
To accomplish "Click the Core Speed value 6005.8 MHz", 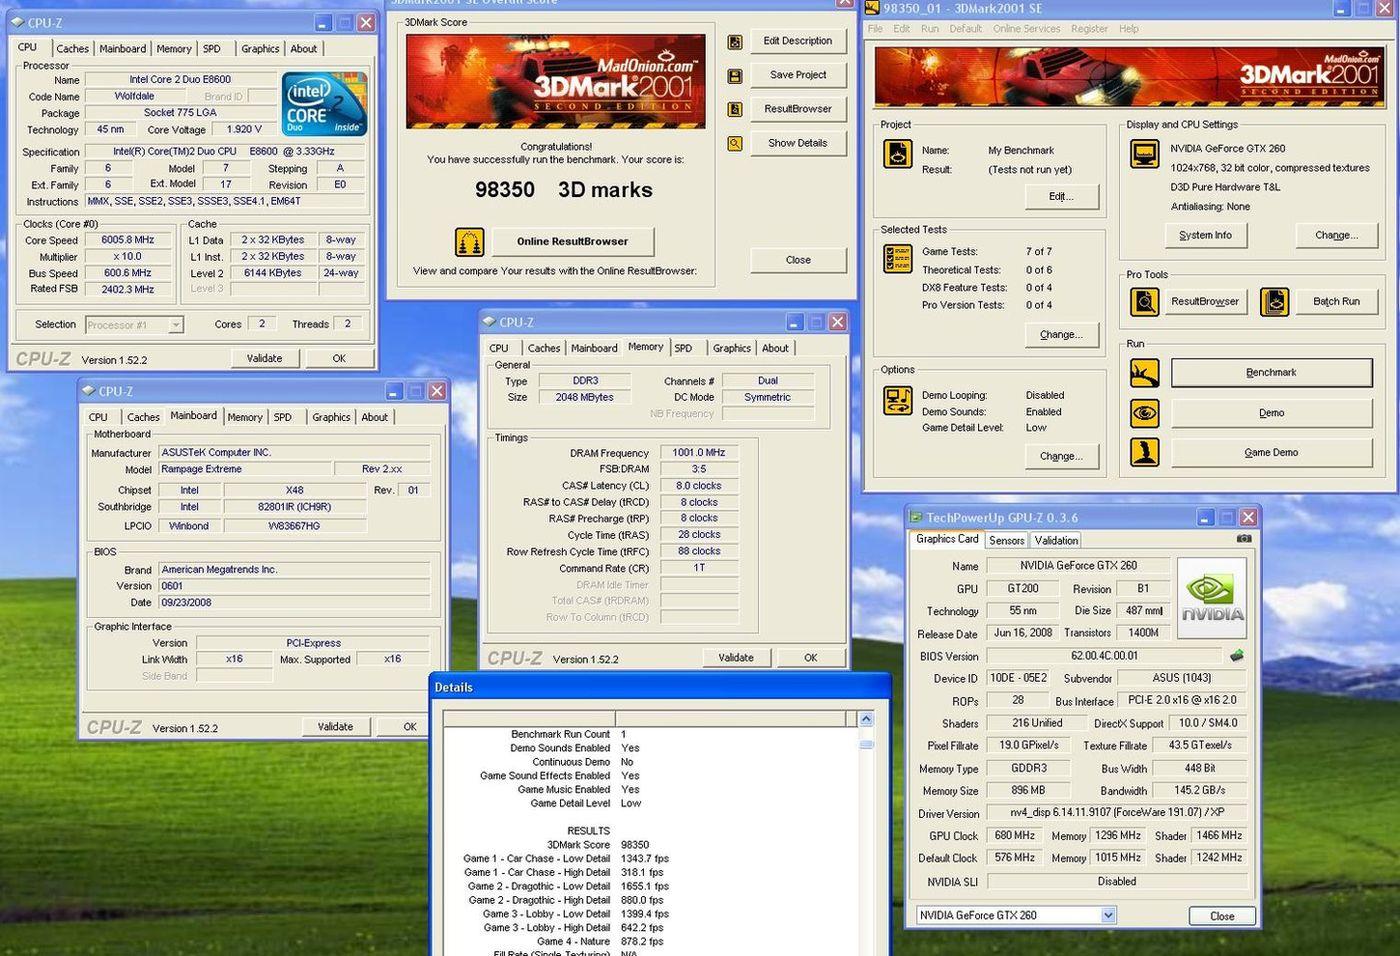I will 127,240.
